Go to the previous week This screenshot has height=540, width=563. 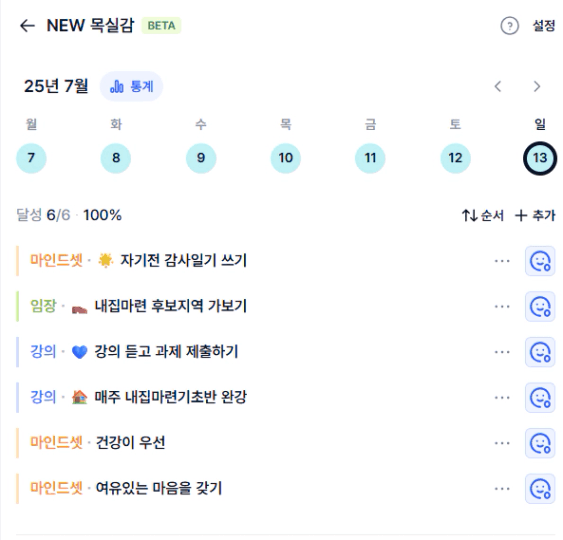coord(498,87)
